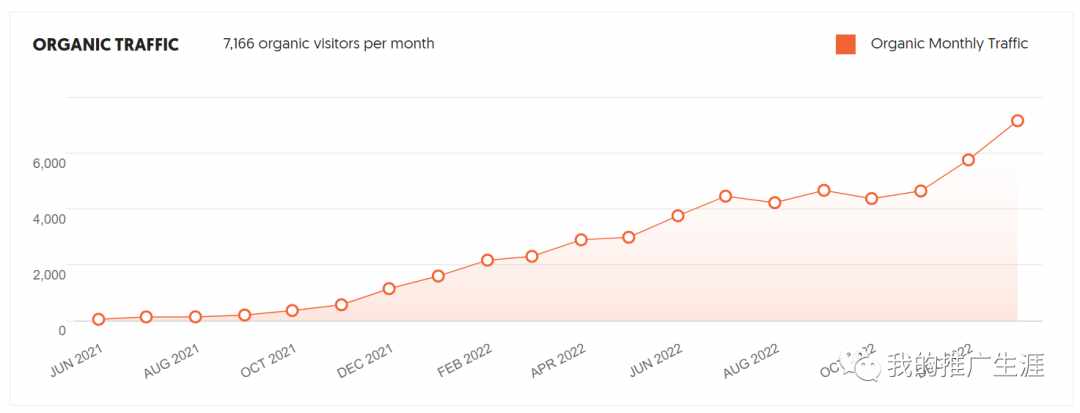The width and height of the screenshot is (1080, 413).
Task: Click the 2,000 y-axis label
Action: (x=48, y=274)
